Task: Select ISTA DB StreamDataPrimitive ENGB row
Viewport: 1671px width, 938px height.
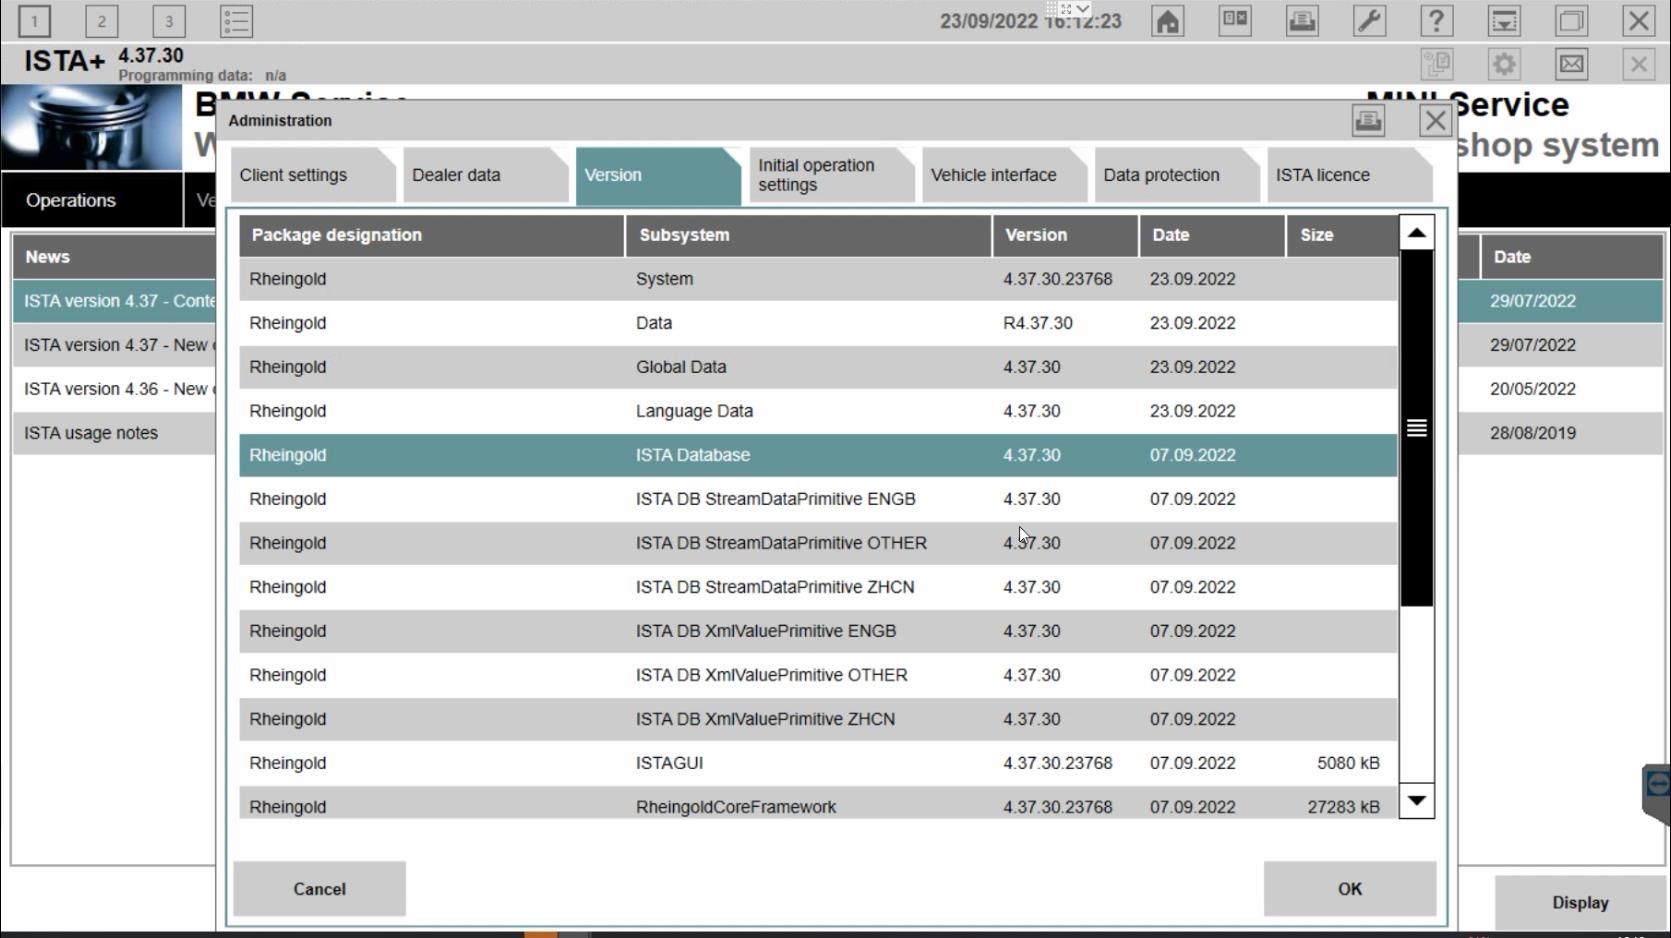Action: (818, 499)
